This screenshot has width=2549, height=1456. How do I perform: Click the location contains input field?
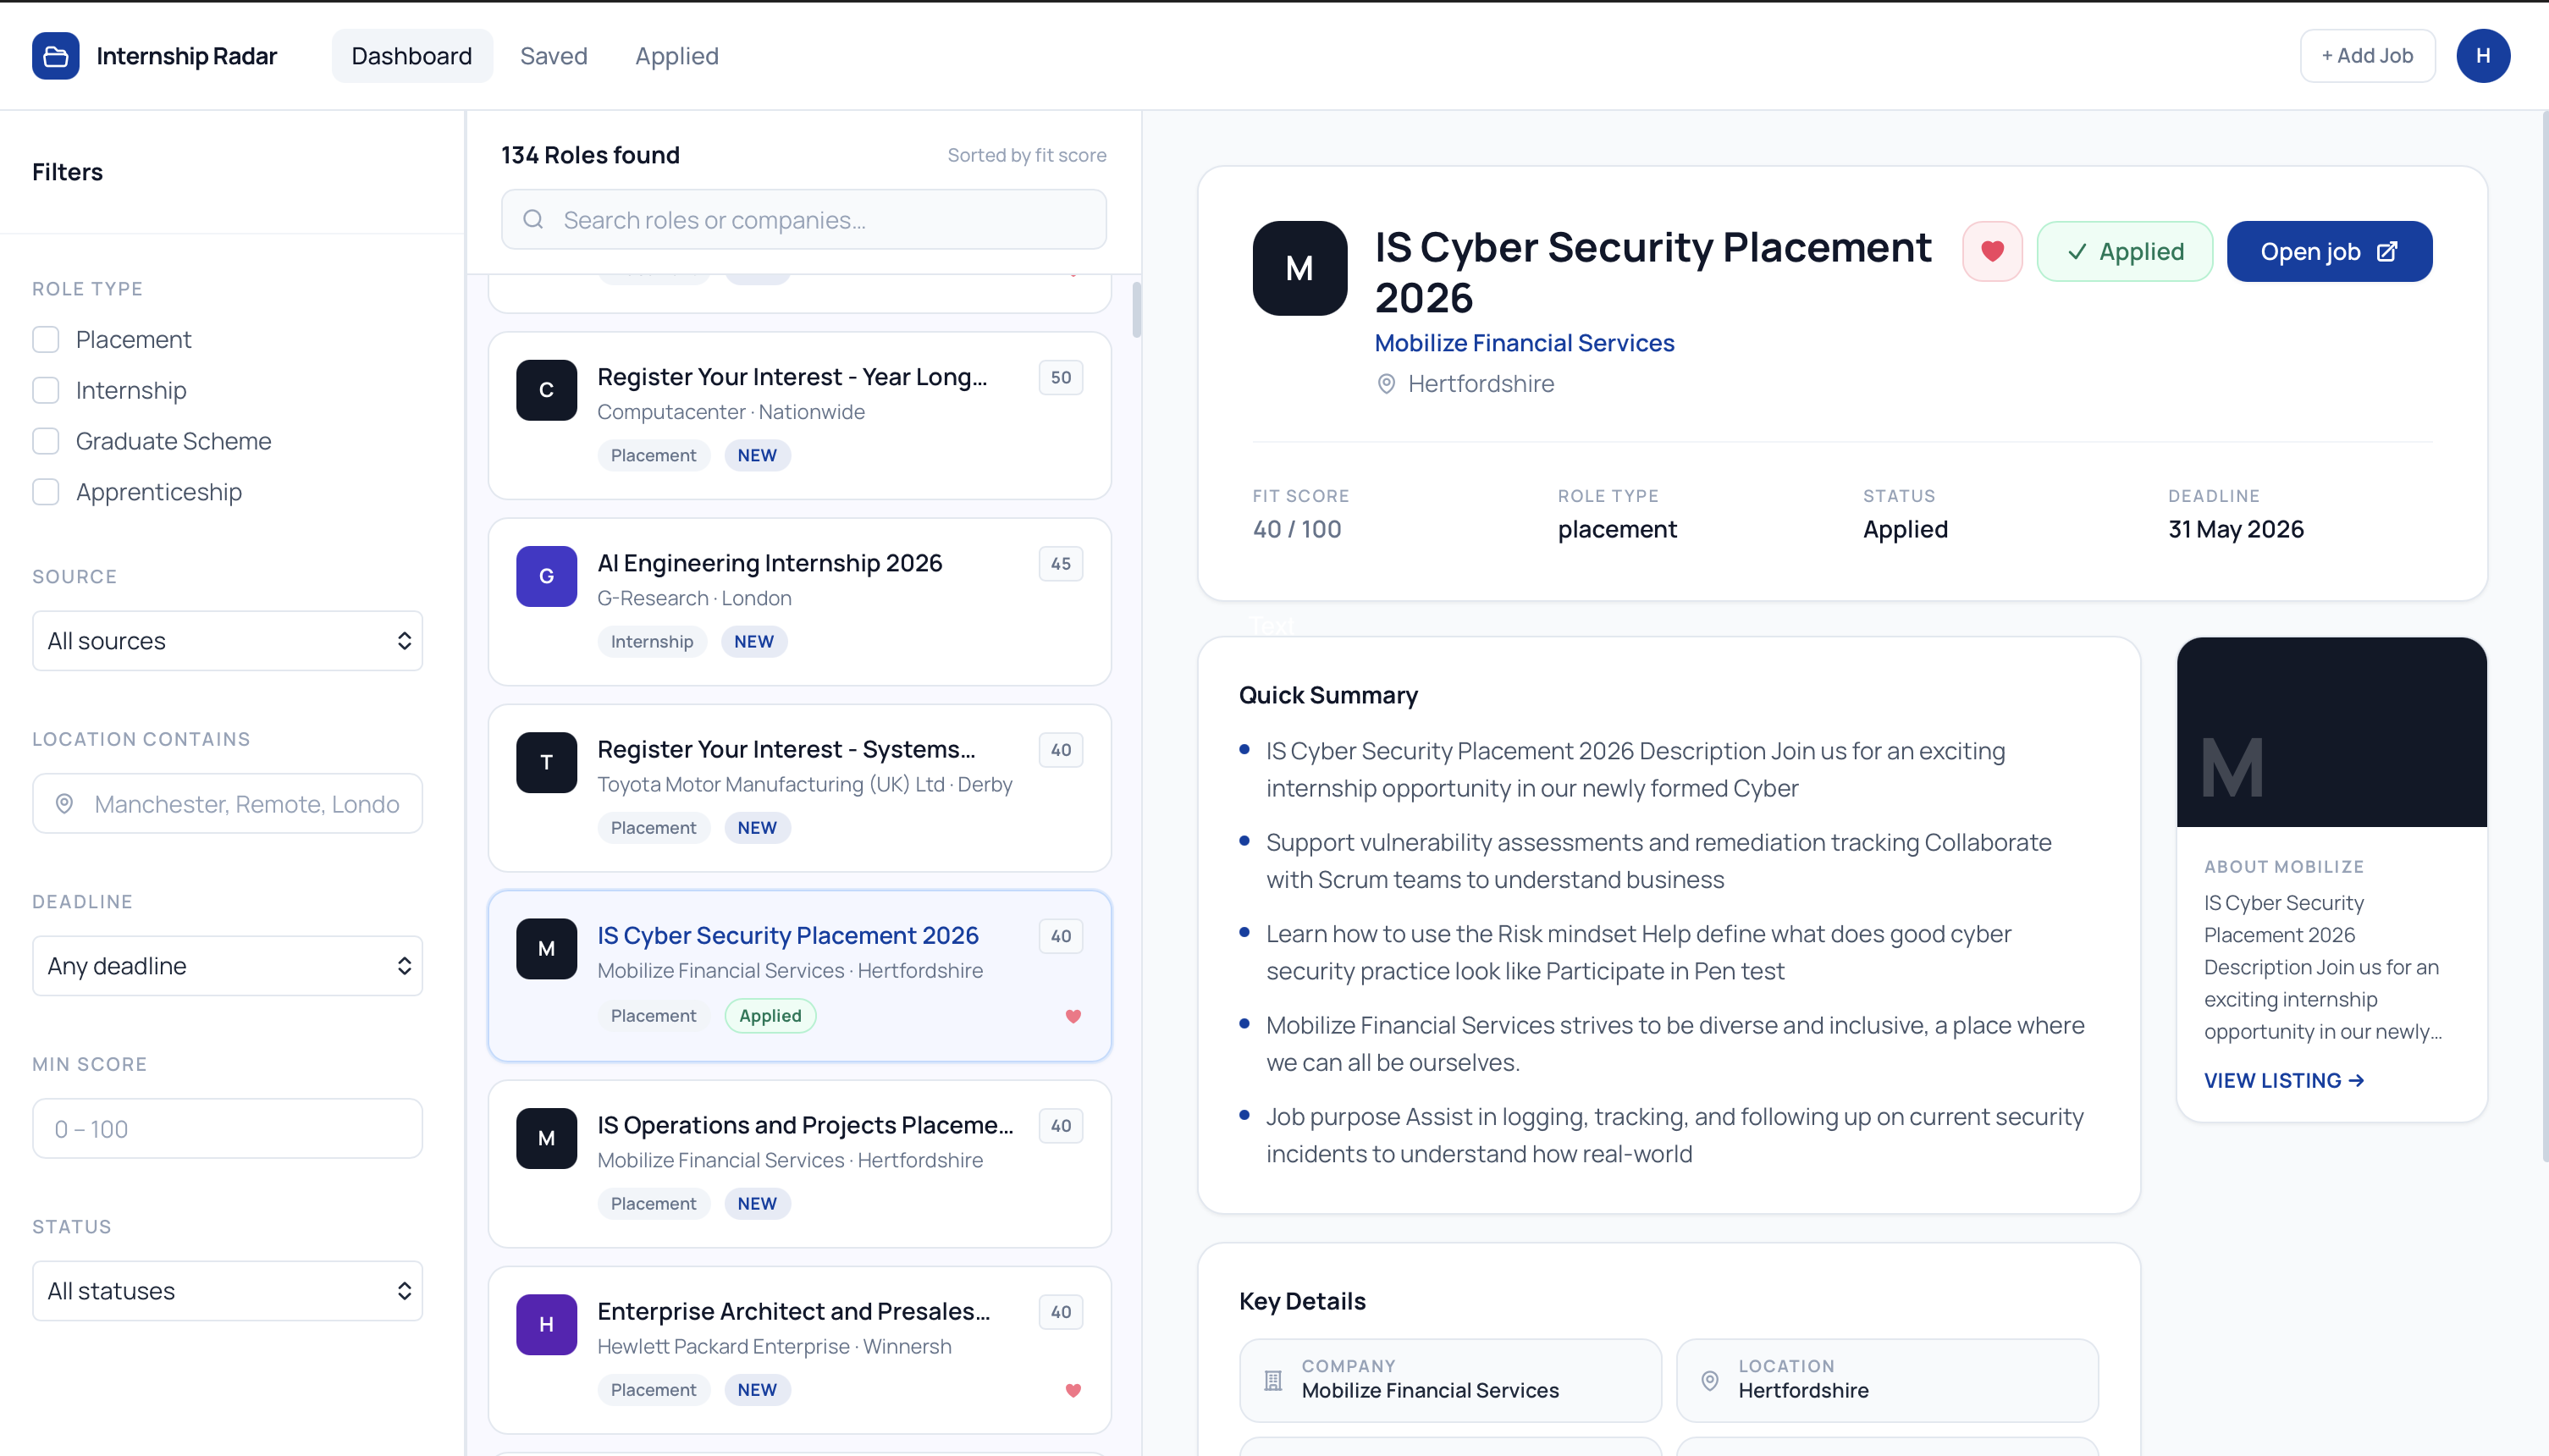[x=227, y=804]
